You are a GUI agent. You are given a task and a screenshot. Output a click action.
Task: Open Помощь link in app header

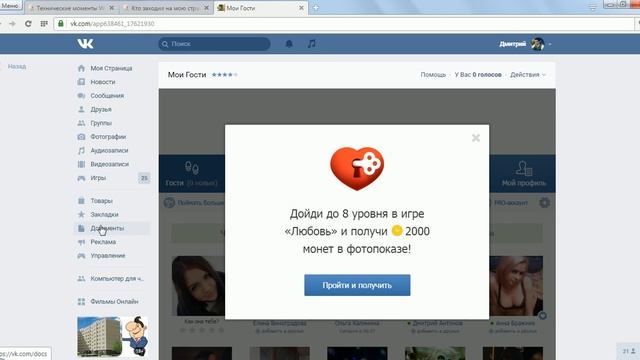[433, 75]
